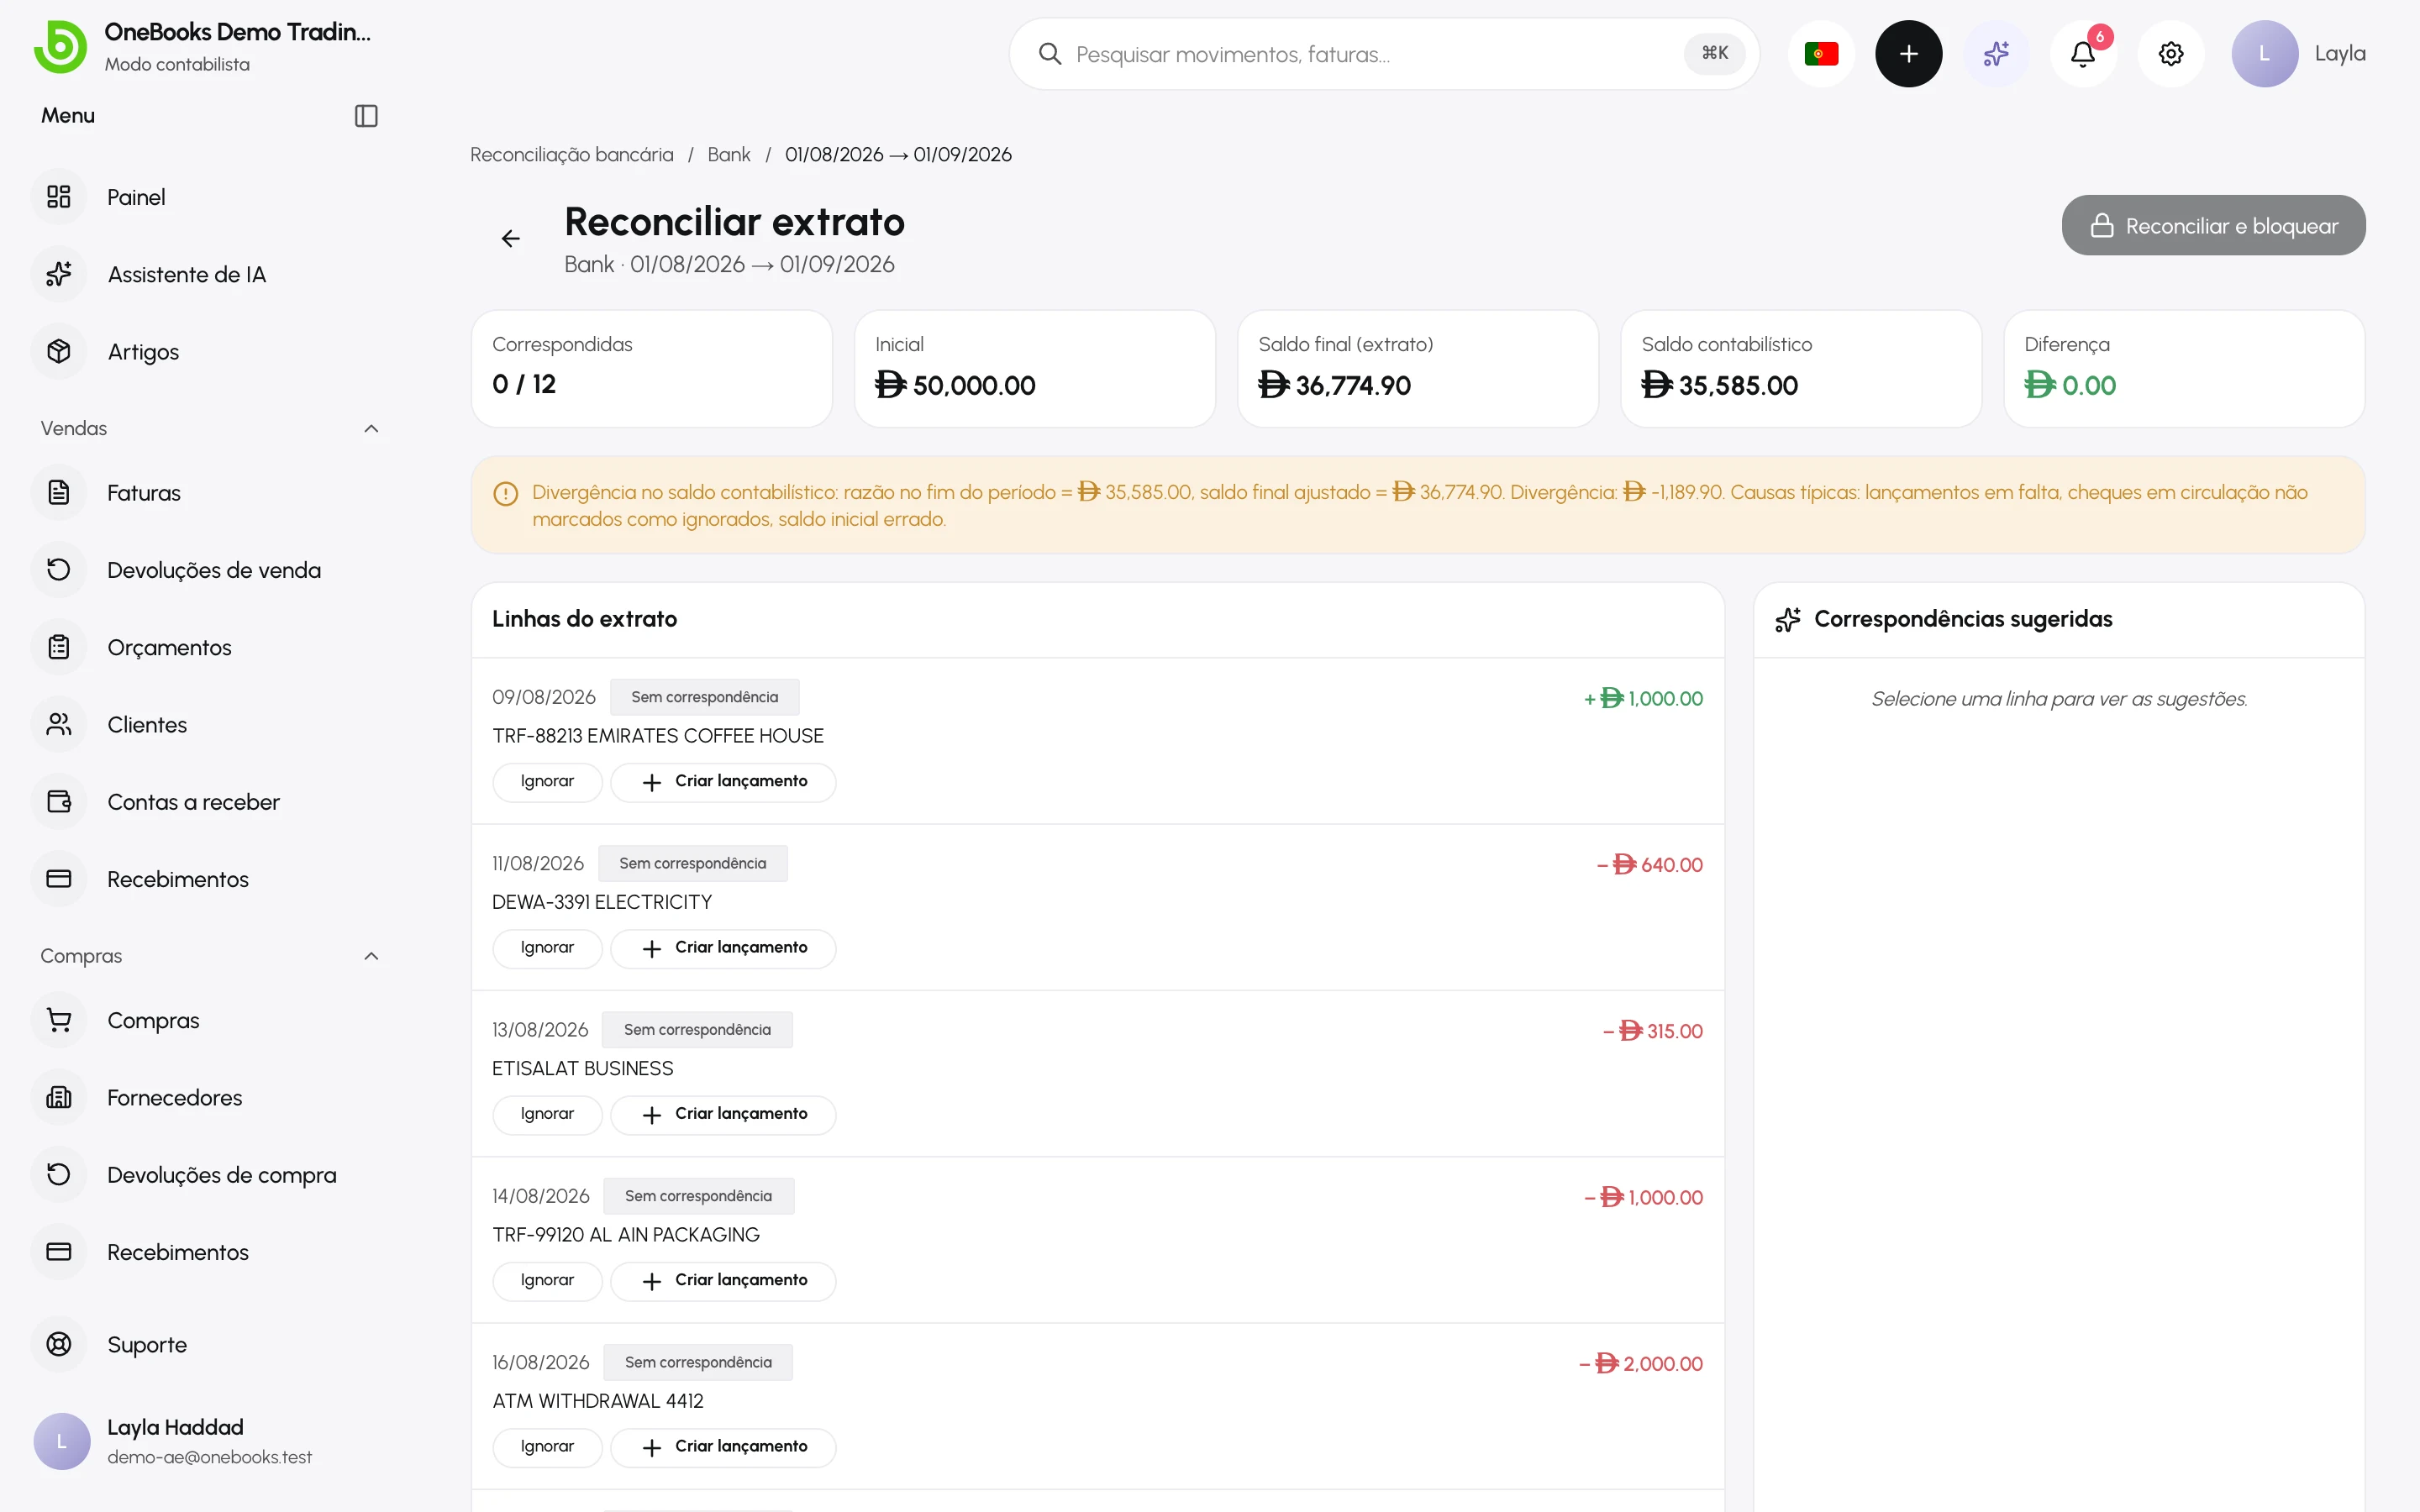Open Faturas in sidebar

click(x=143, y=493)
